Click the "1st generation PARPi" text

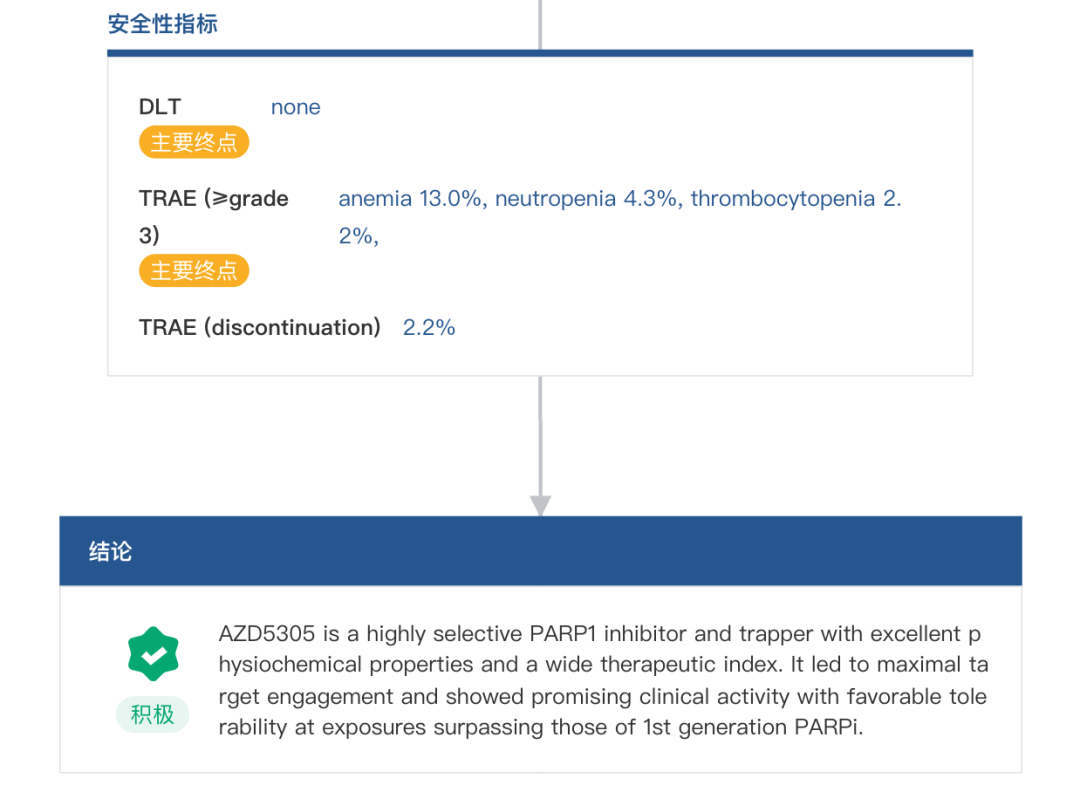pos(753,727)
